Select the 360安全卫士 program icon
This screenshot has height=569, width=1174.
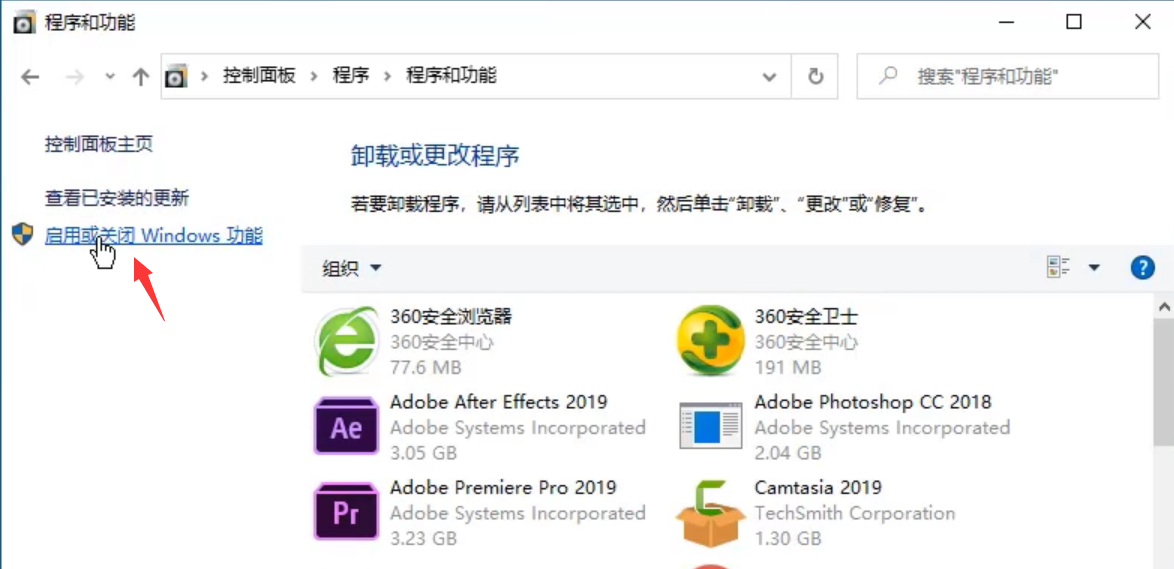coord(709,341)
